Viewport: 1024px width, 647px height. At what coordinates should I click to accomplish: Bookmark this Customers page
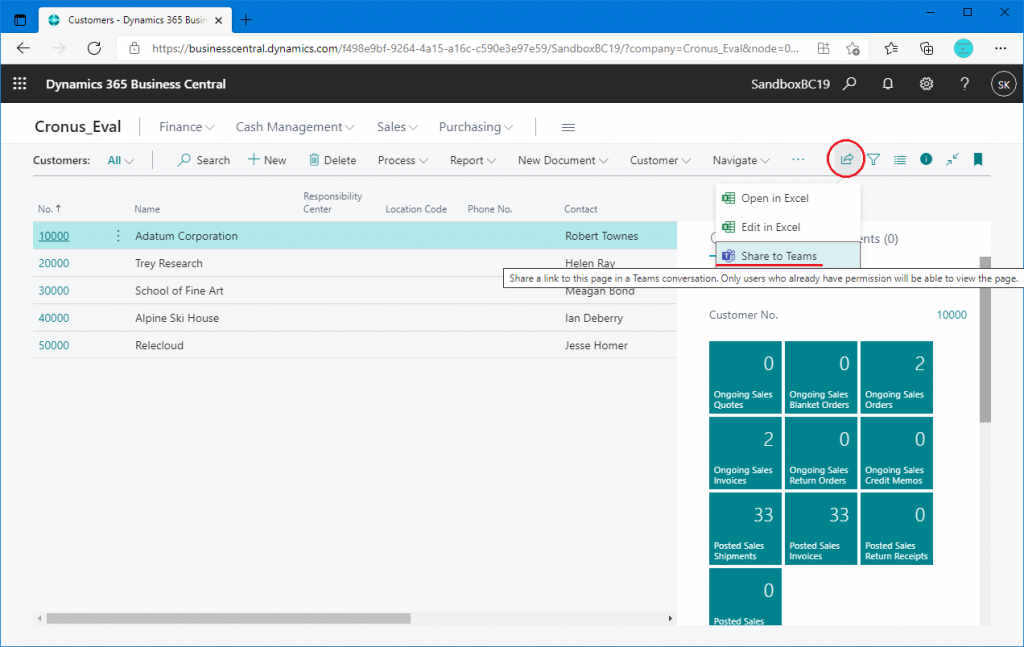click(x=978, y=159)
